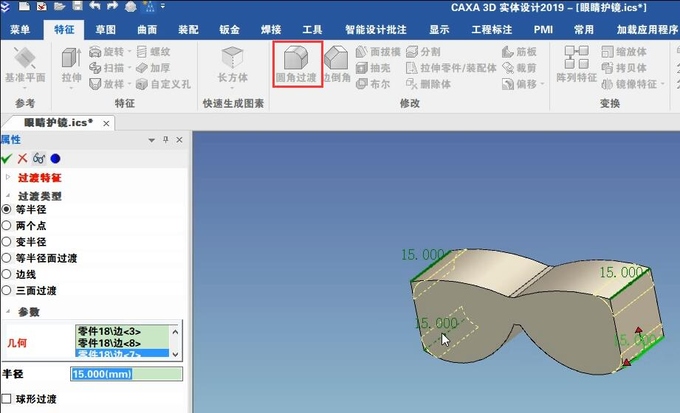Click the 裁剪 trim tool
The image size is (680, 413).
click(x=519, y=68)
